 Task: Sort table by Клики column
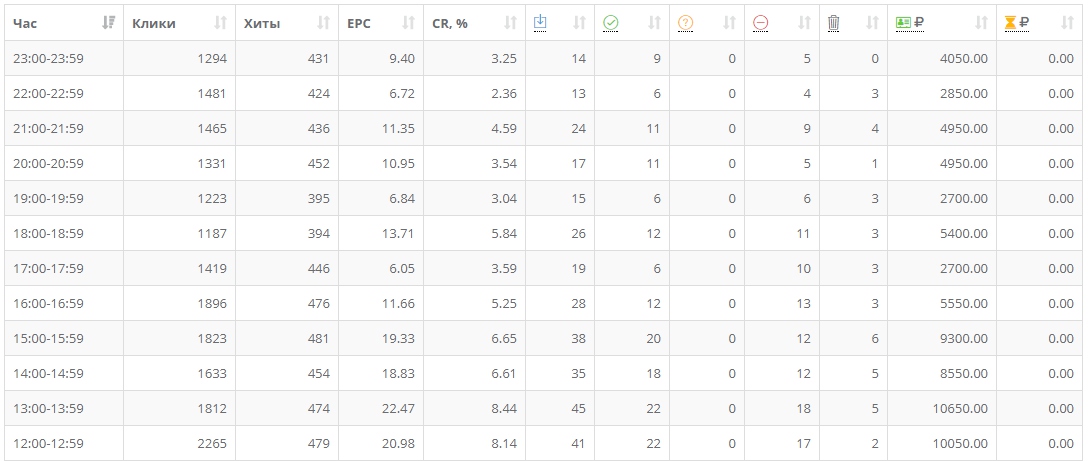(220, 23)
